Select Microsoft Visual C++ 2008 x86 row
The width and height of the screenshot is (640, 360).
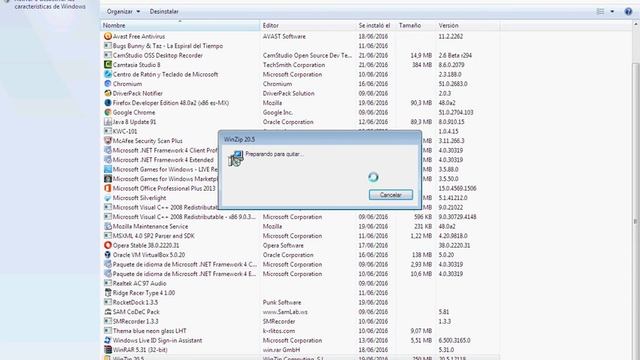300,217
